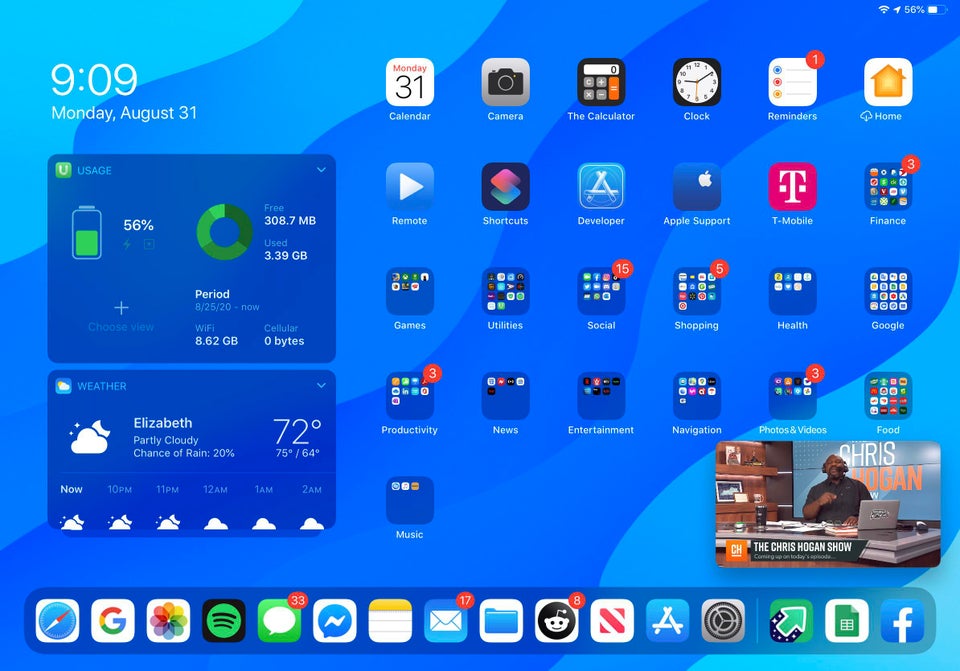Collapse the Usage widget chevron
960x671 pixels.
click(x=321, y=170)
